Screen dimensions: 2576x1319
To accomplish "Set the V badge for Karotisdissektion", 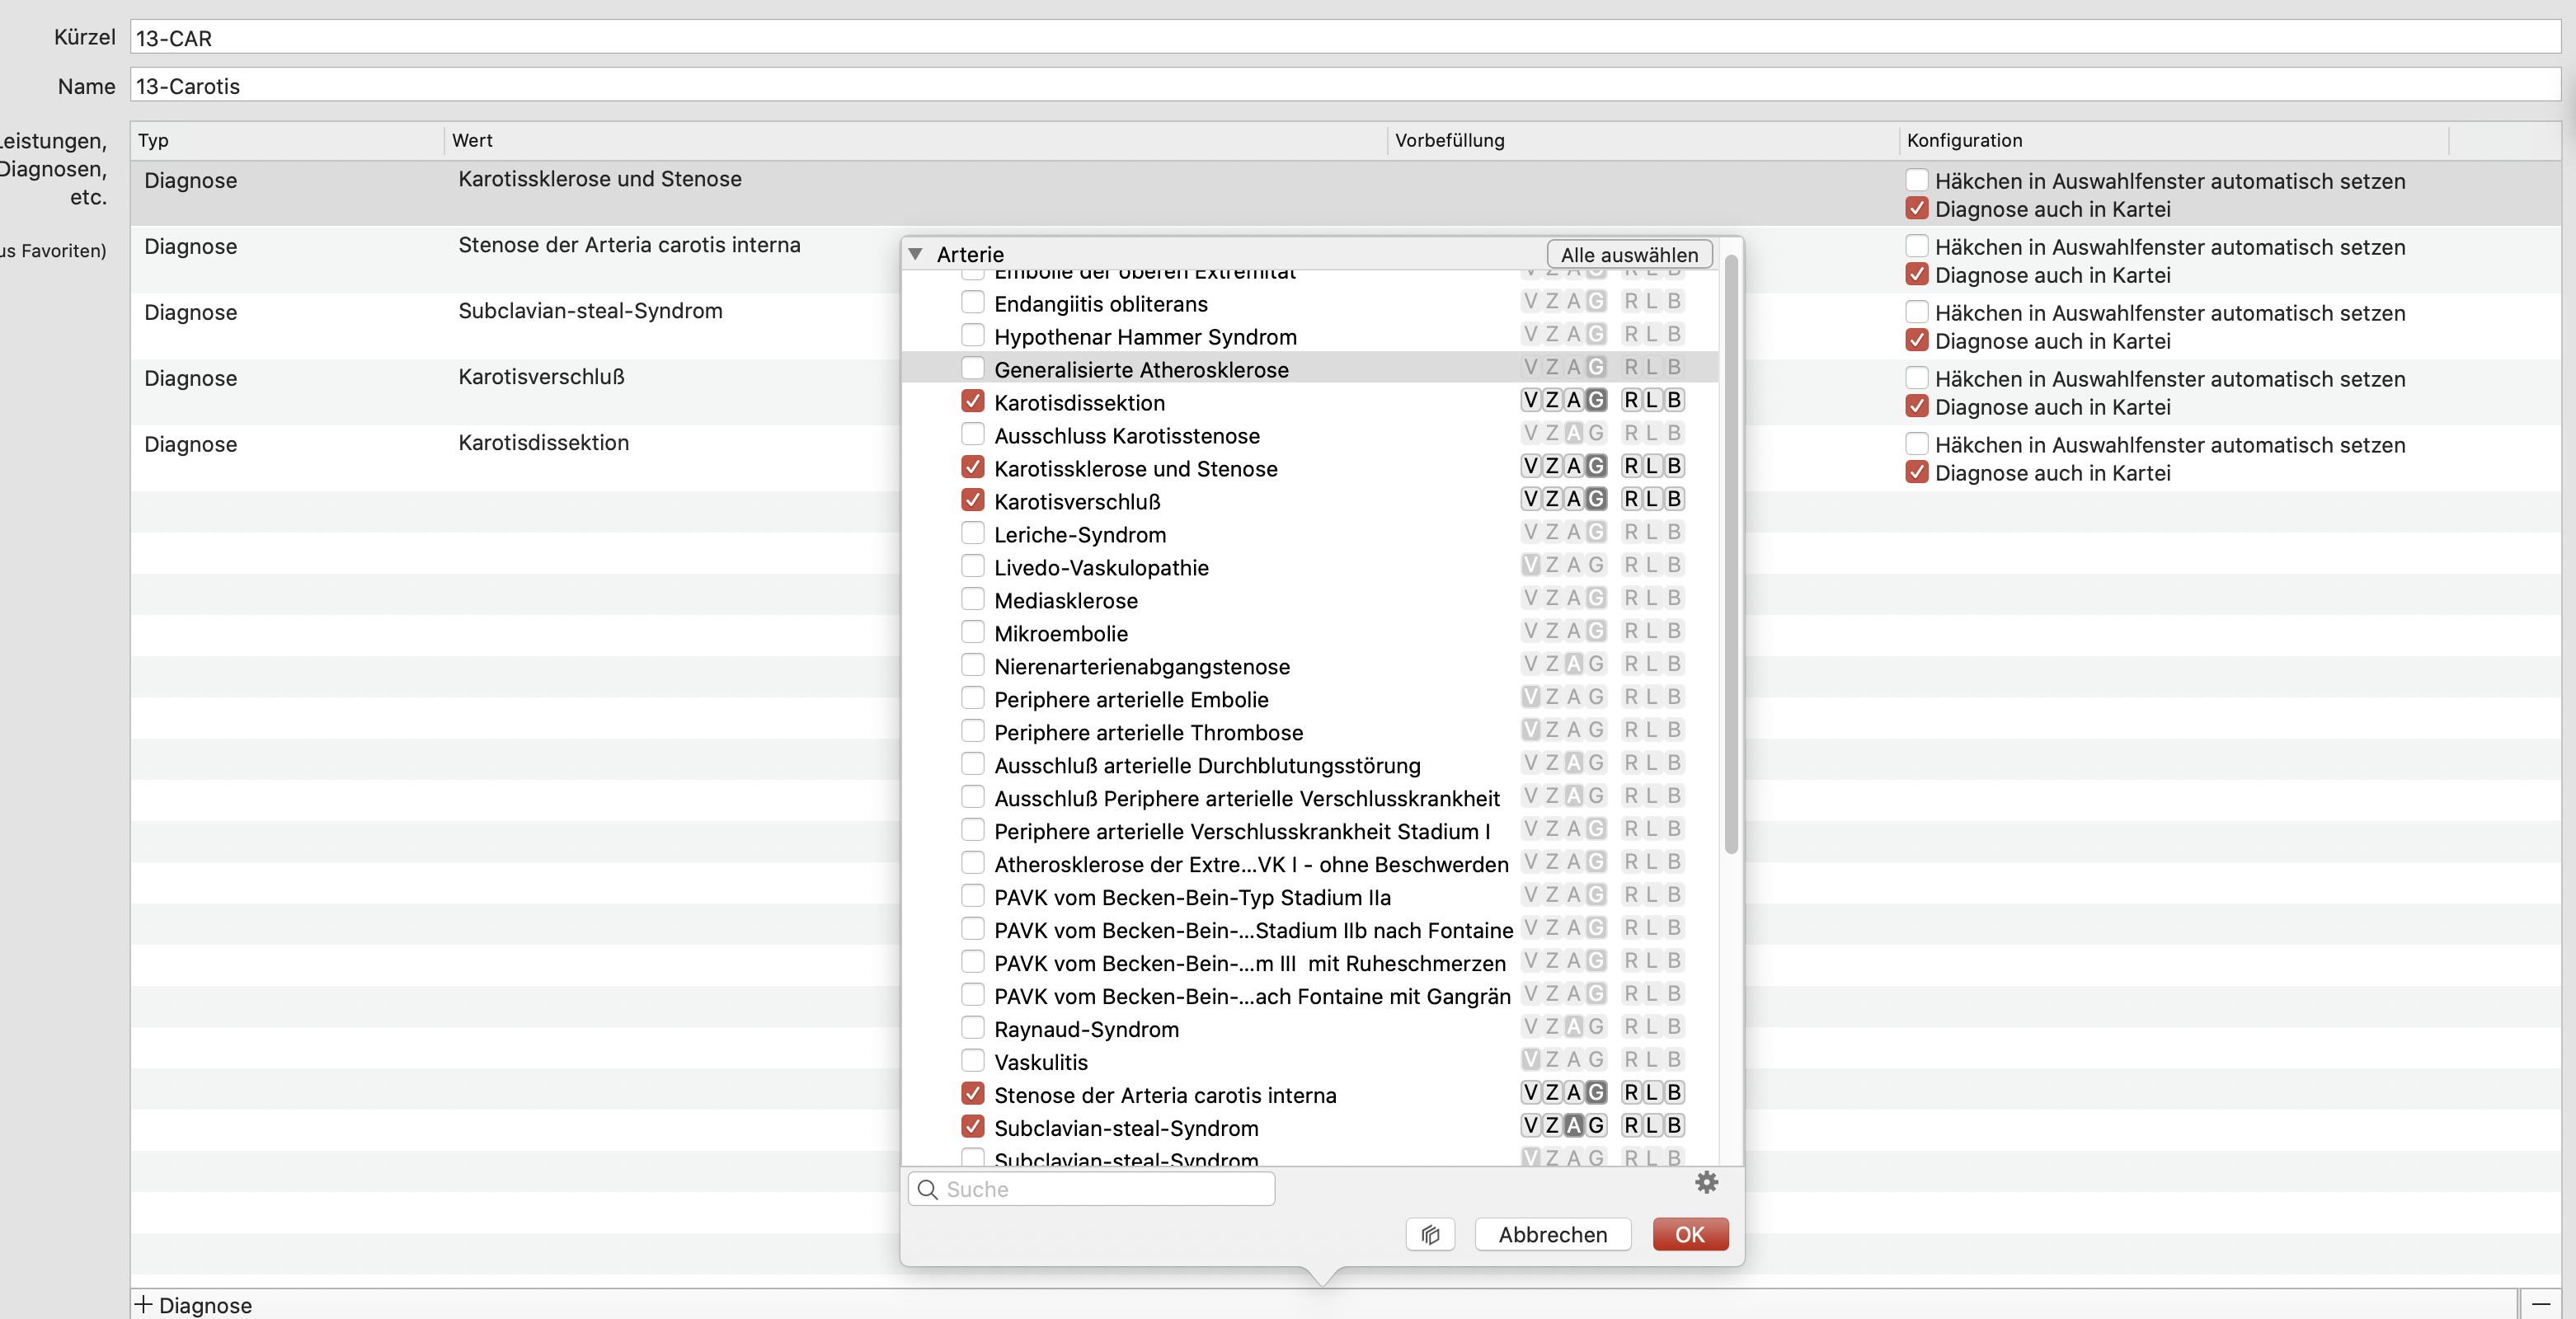I will click(x=1530, y=400).
